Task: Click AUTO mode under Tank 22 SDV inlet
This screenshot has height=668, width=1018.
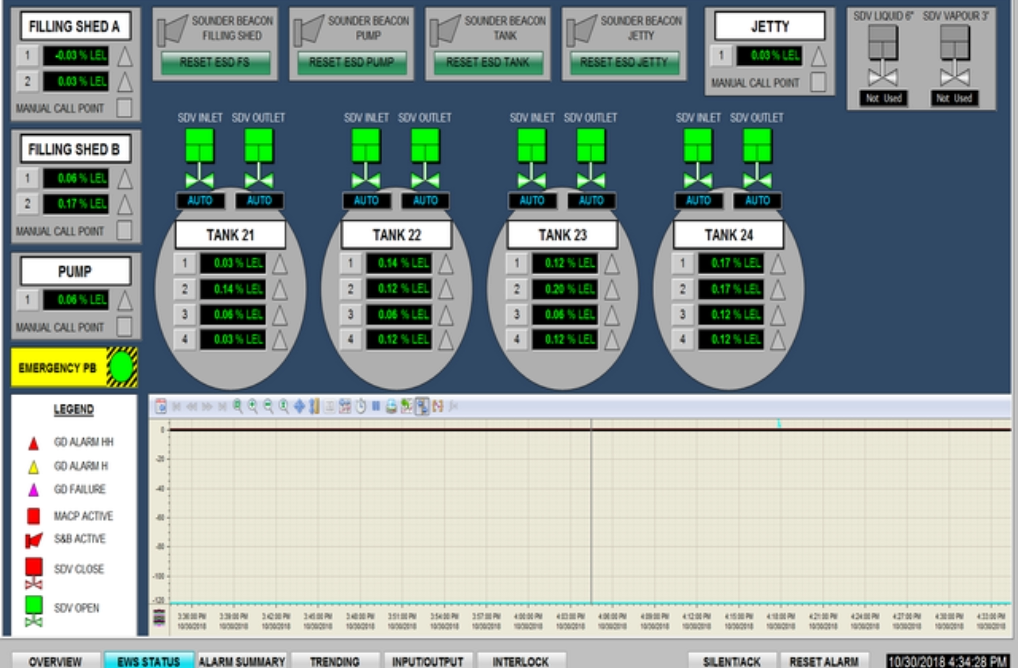Action: coord(366,201)
